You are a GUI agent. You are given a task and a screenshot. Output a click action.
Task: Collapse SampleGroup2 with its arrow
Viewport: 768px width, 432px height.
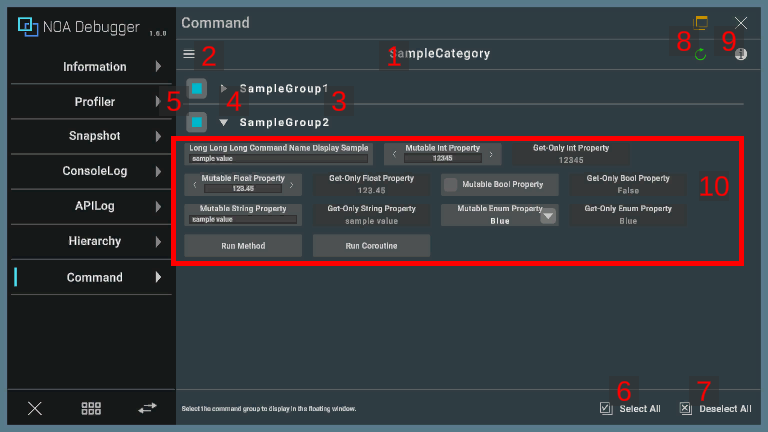click(x=223, y=122)
